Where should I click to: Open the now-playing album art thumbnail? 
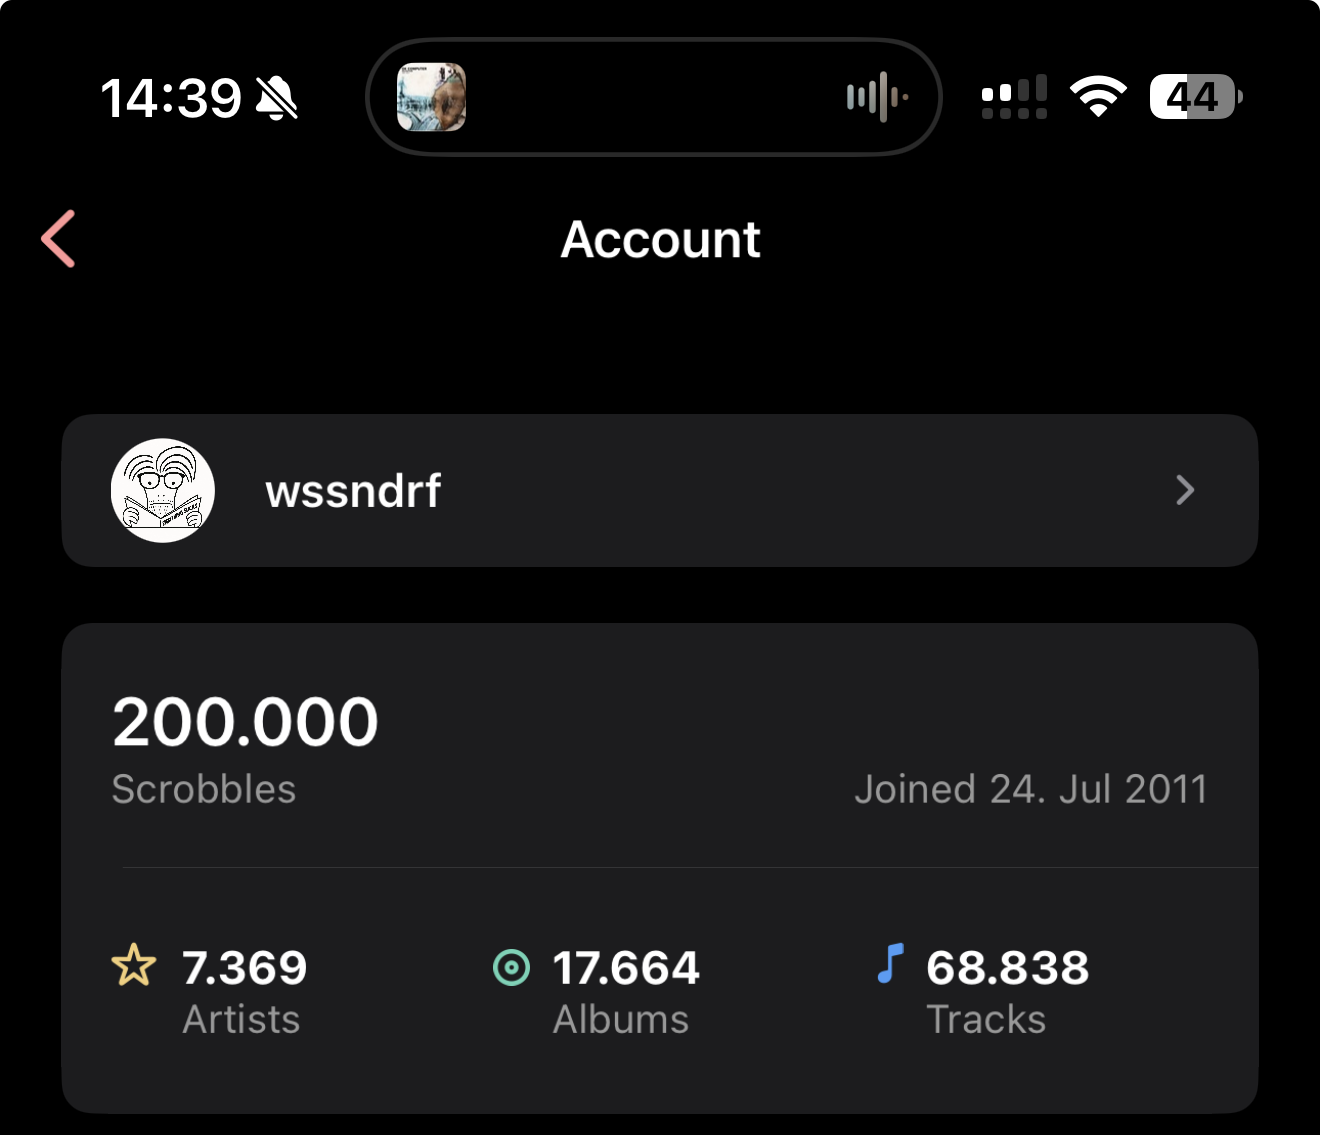[432, 97]
